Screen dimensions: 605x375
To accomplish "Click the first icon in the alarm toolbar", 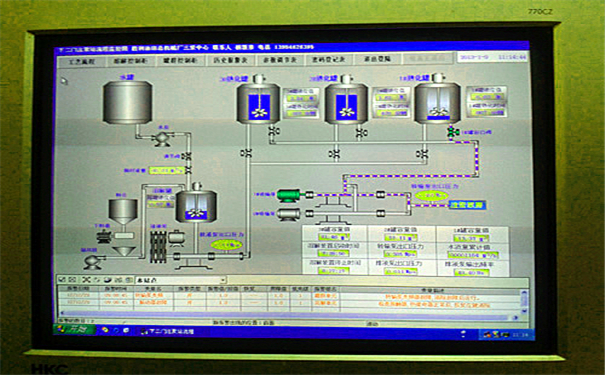I will [x=62, y=280].
